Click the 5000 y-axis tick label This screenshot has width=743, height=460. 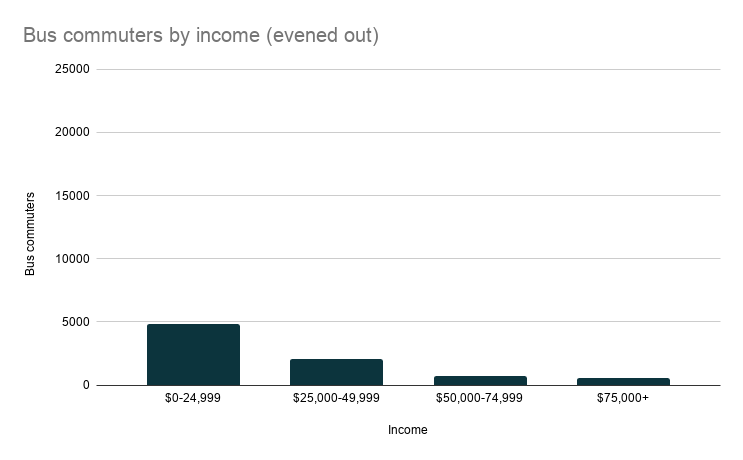click(x=77, y=322)
